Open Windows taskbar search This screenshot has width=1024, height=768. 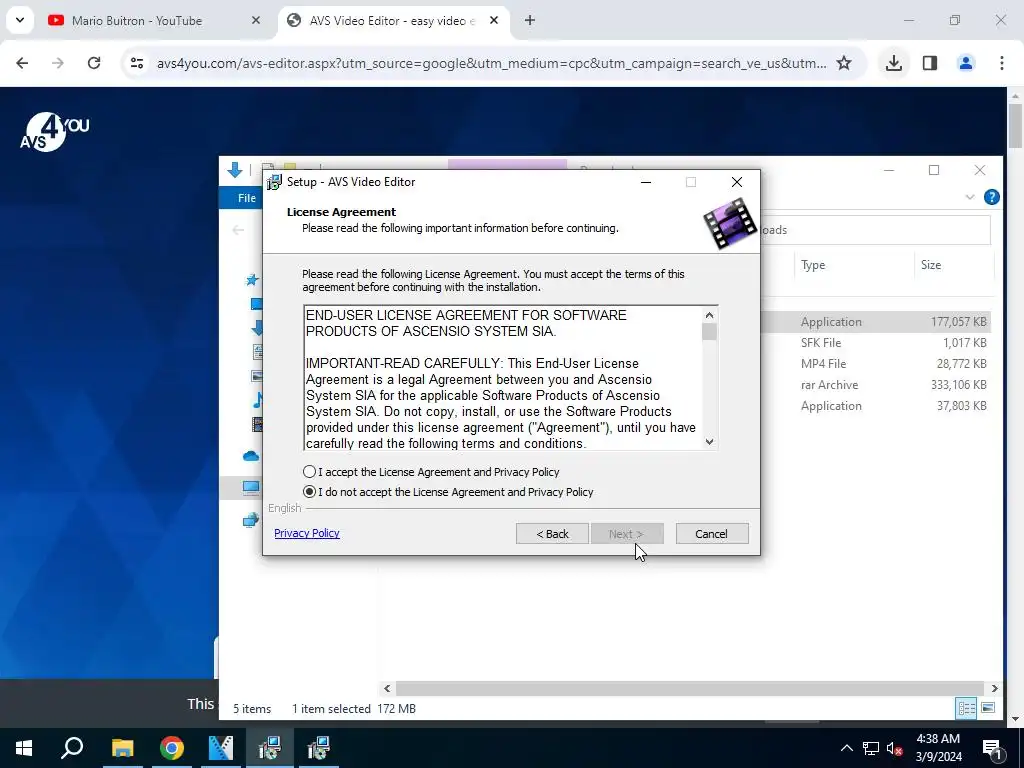click(x=72, y=748)
